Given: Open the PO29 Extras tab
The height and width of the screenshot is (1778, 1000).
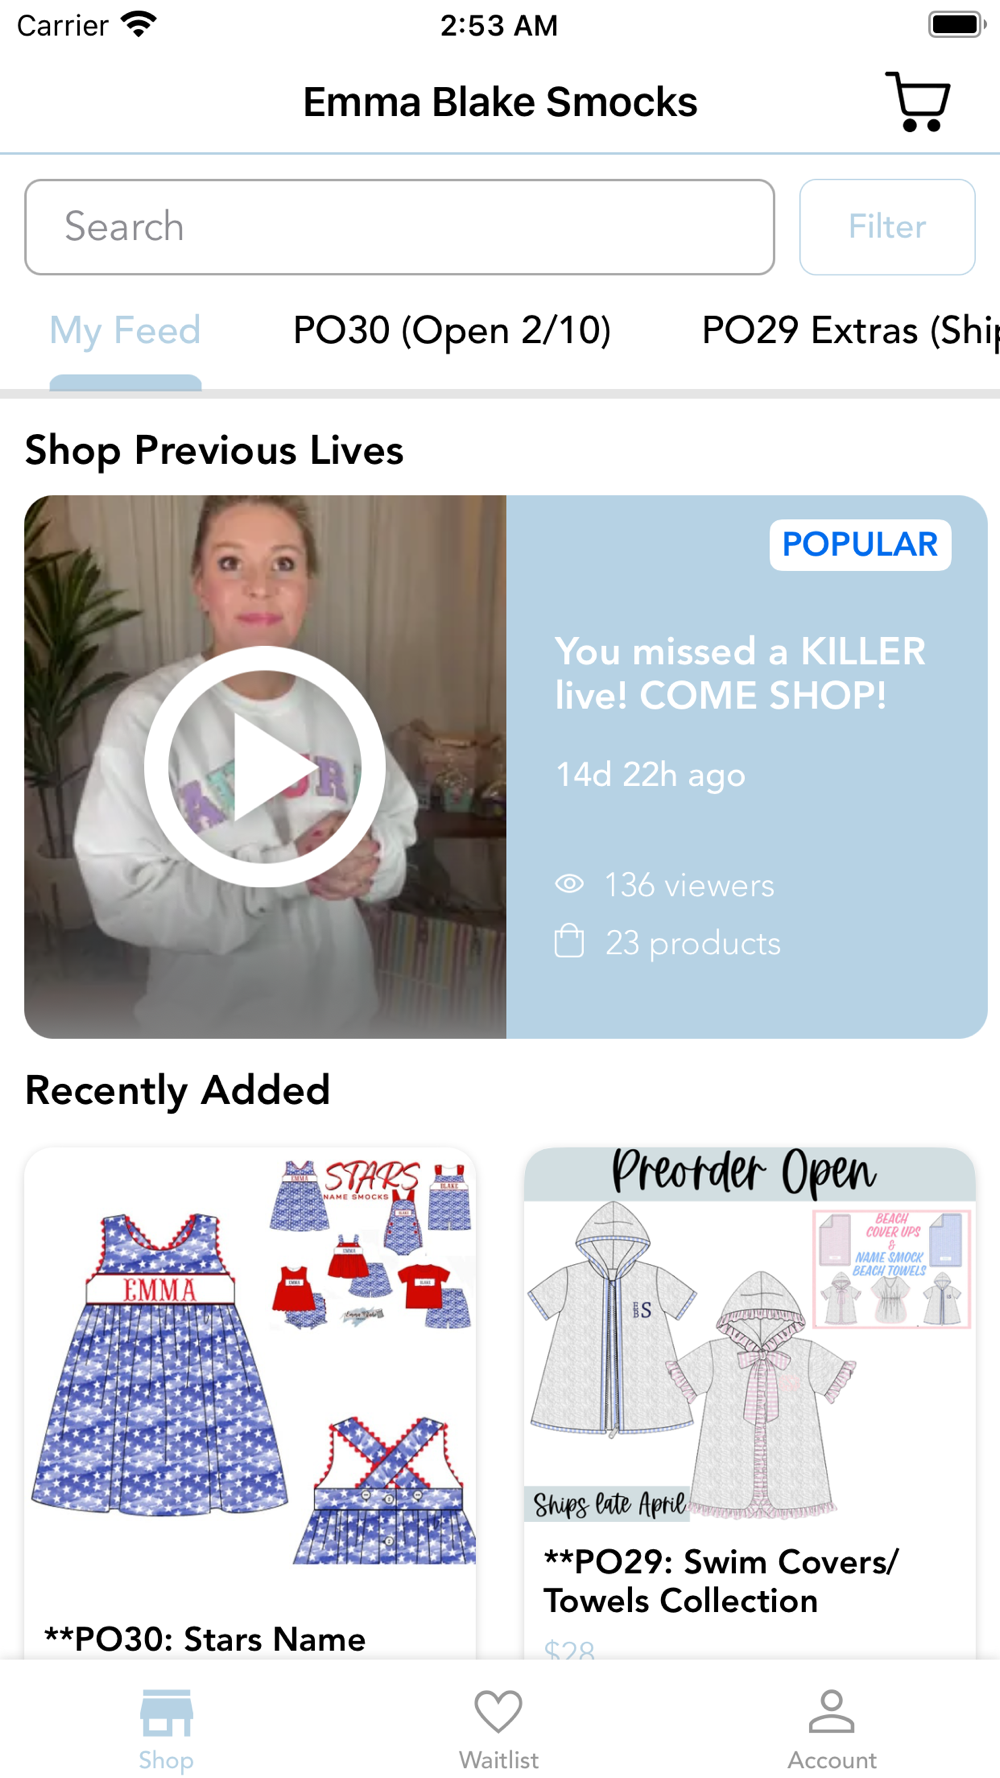Looking at the screenshot, I should point(850,330).
